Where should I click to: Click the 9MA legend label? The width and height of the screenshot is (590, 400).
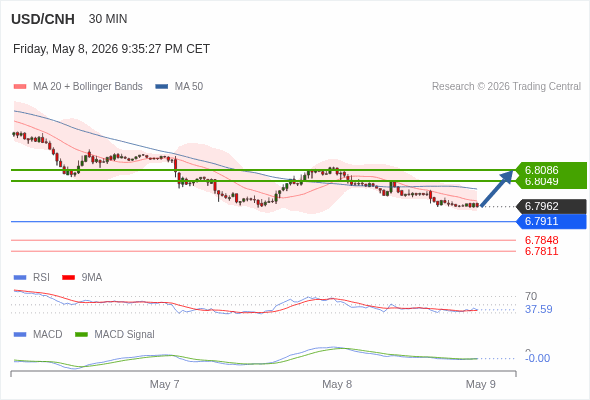click(x=92, y=278)
